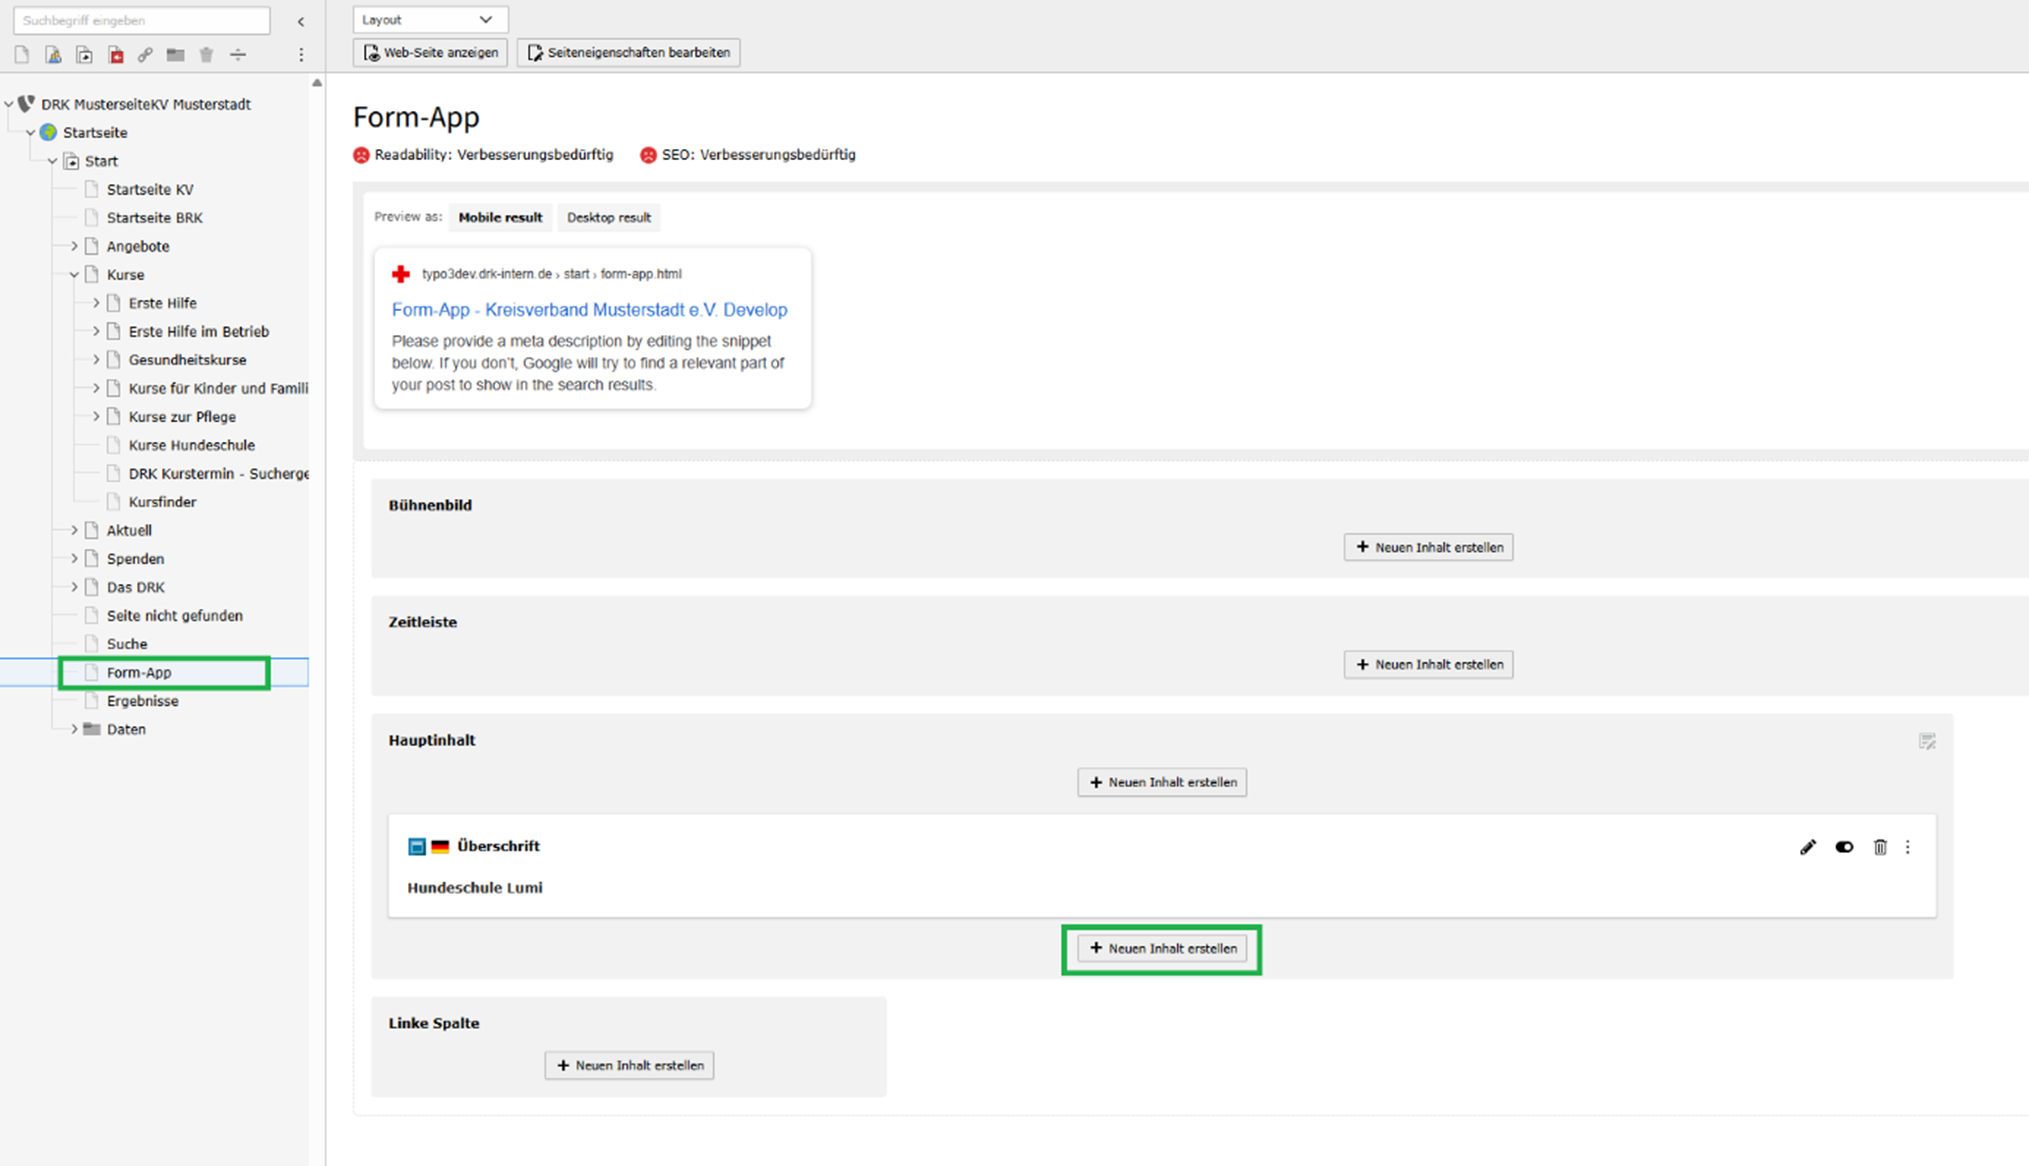Click the menu separator page icon
The image size is (2029, 1166).
point(237,55)
